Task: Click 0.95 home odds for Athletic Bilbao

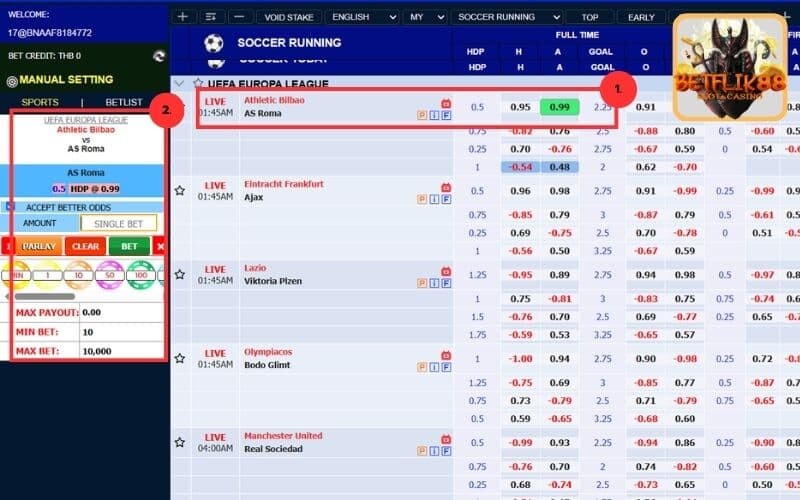Action: tap(520, 107)
